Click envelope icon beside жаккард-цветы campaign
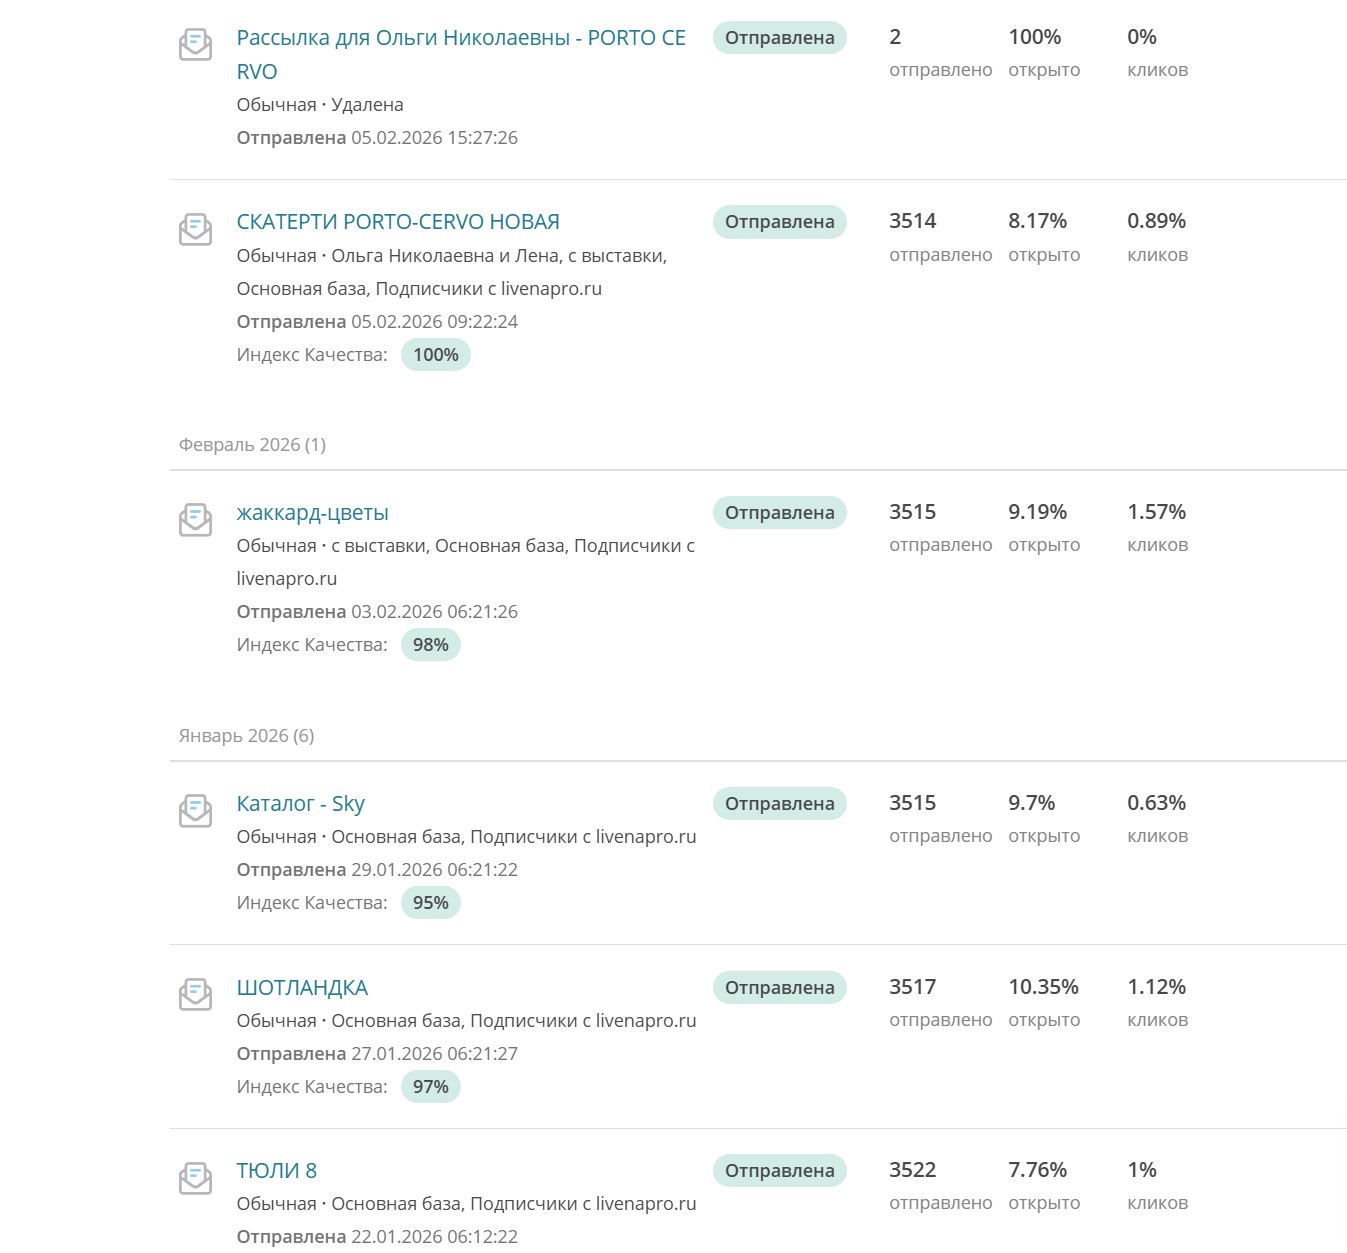The image size is (1347, 1253). 195,520
